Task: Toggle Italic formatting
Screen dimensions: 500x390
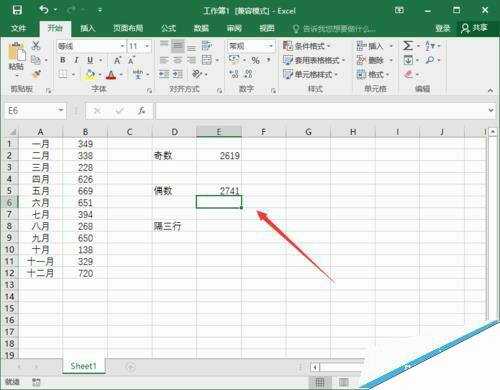Action: point(76,60)
